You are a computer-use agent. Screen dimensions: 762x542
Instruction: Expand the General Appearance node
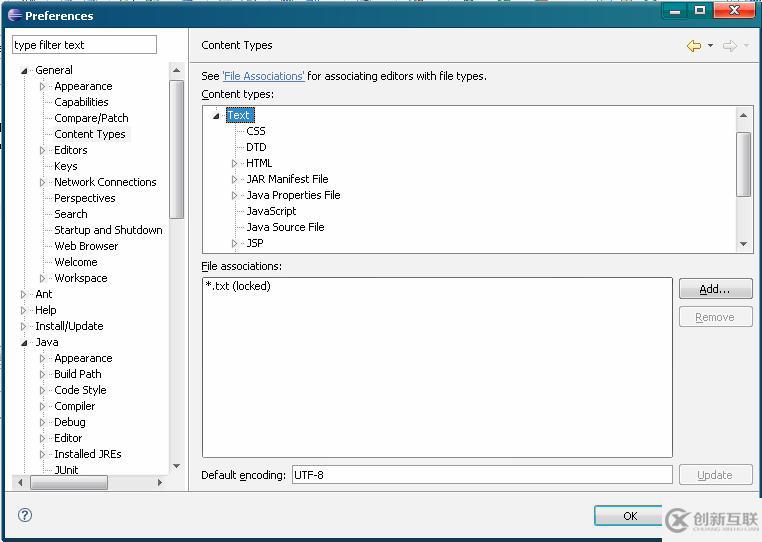[x=43, y=87]
